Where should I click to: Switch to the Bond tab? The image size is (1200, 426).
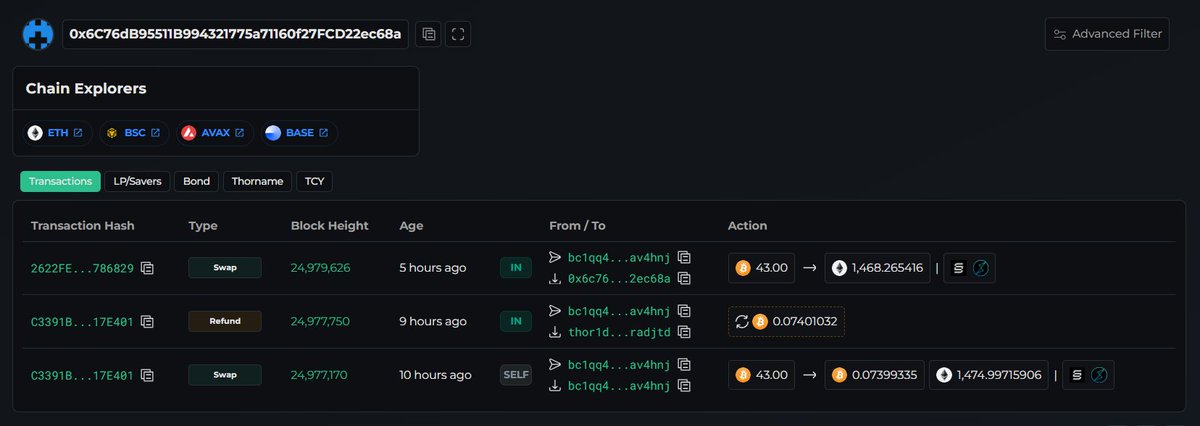[196, 181]
